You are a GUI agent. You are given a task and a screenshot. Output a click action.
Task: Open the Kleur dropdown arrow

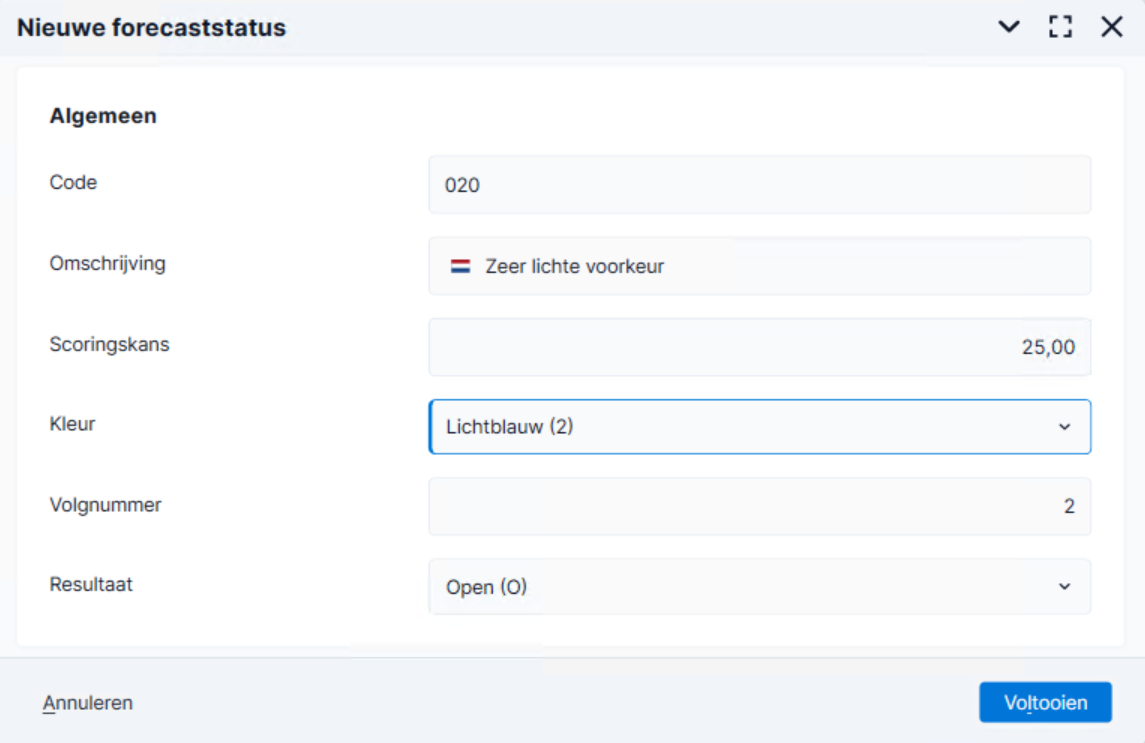pos(1065,427)
